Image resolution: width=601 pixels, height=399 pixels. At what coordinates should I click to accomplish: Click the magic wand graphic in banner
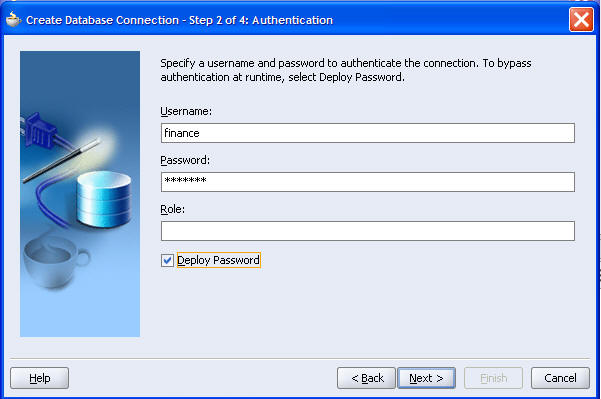pos(61,160)
